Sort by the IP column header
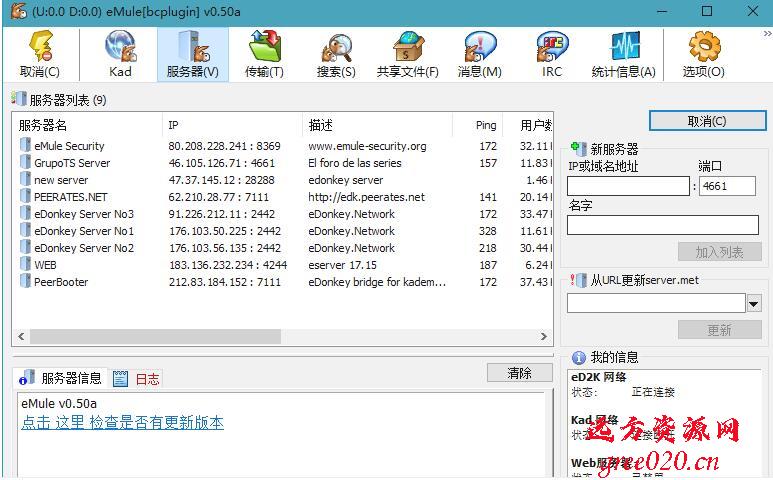 coord(232,125)
